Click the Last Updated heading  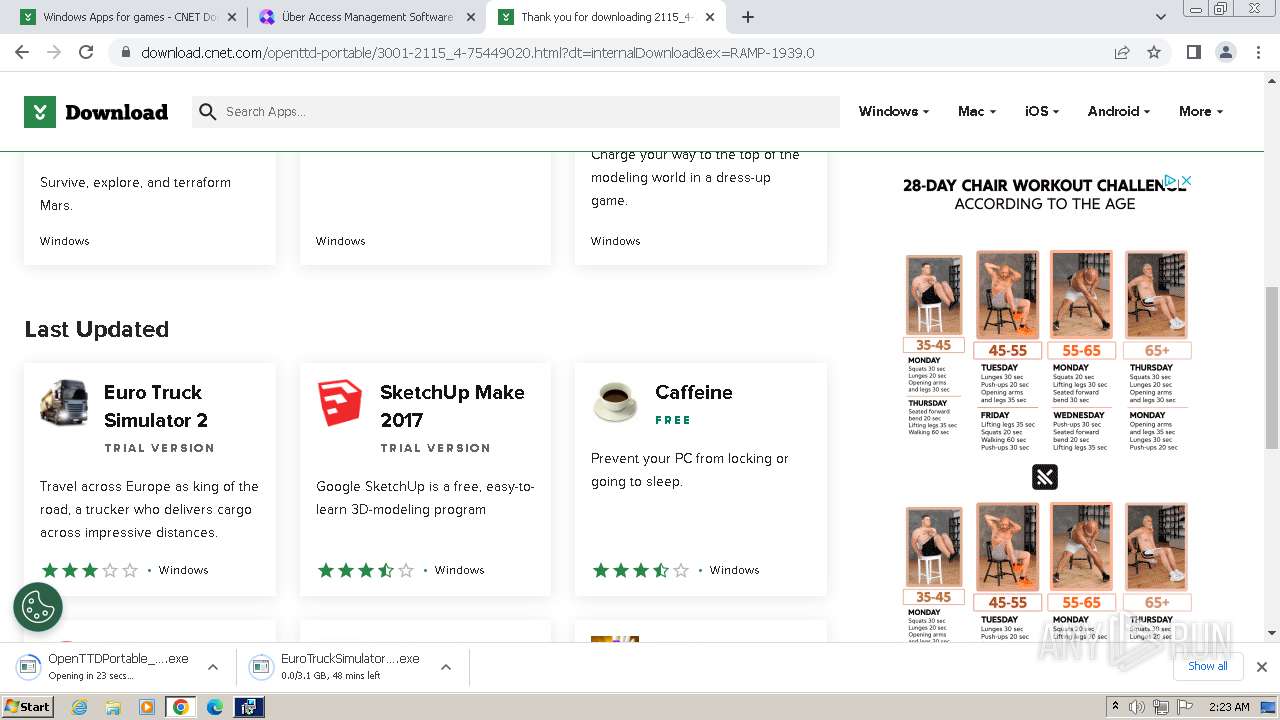tap(97, 329)
